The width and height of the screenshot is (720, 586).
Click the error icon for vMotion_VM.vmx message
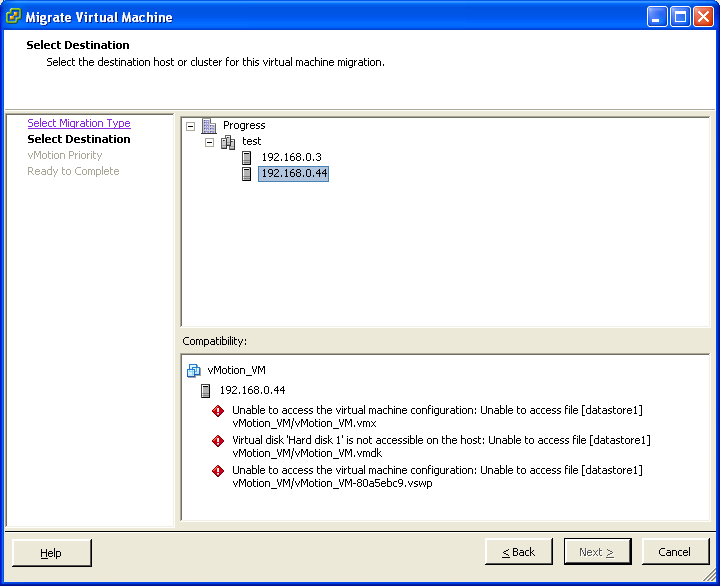click(x=218, y=411)
